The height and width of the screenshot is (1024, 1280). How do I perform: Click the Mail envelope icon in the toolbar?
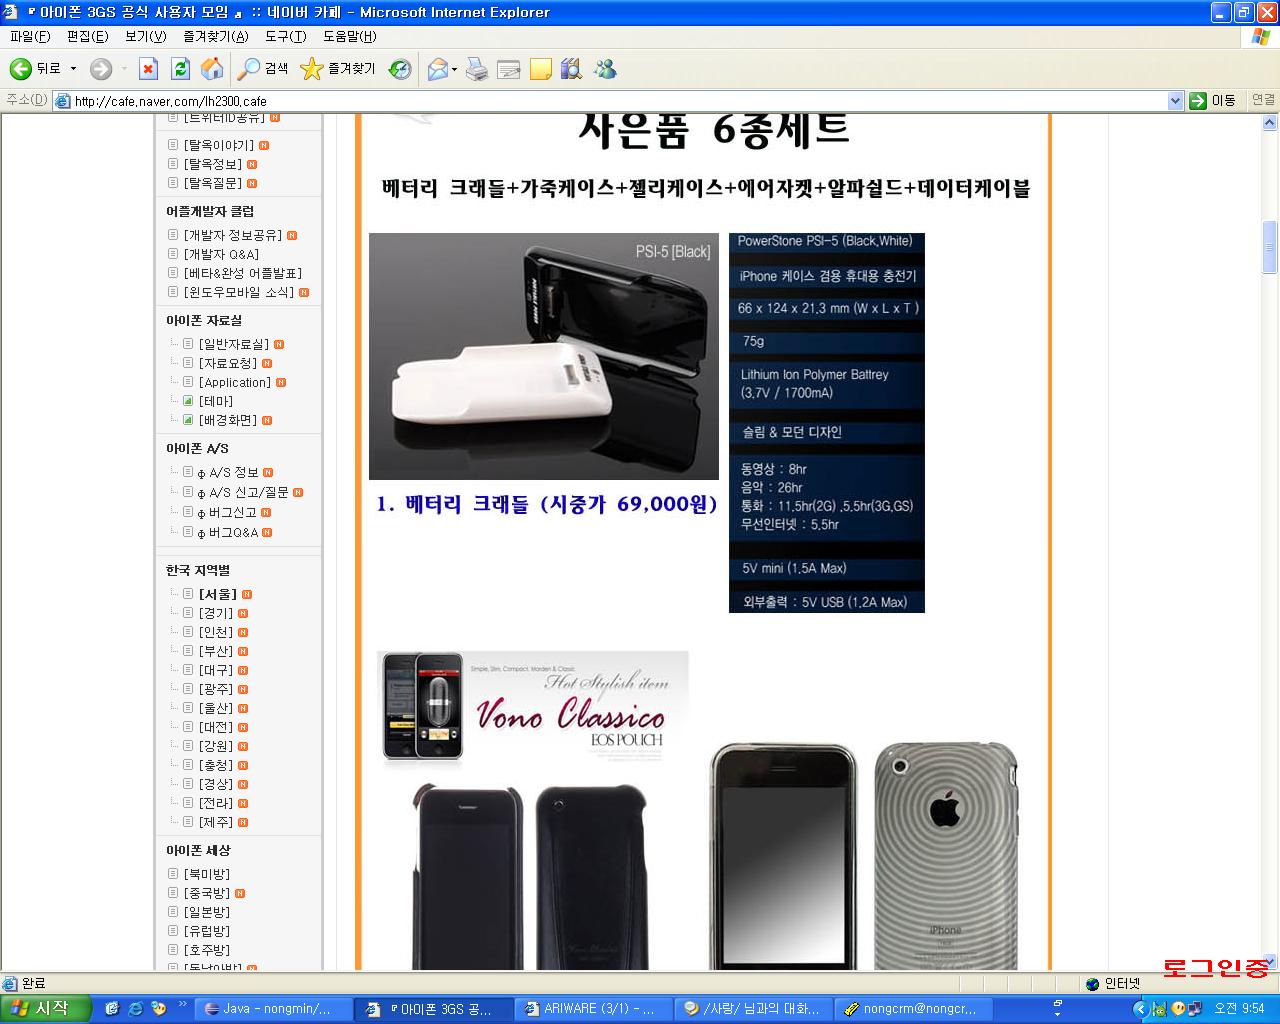[x=437, y=69]
